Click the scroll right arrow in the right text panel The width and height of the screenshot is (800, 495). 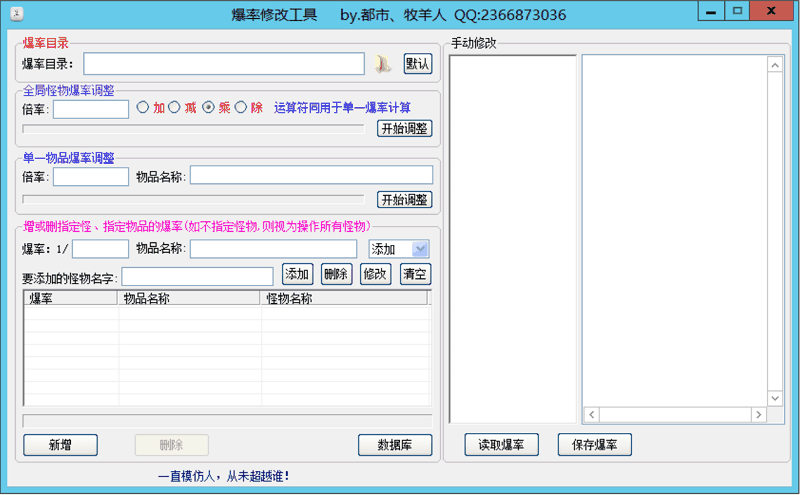tap(759, 414)
